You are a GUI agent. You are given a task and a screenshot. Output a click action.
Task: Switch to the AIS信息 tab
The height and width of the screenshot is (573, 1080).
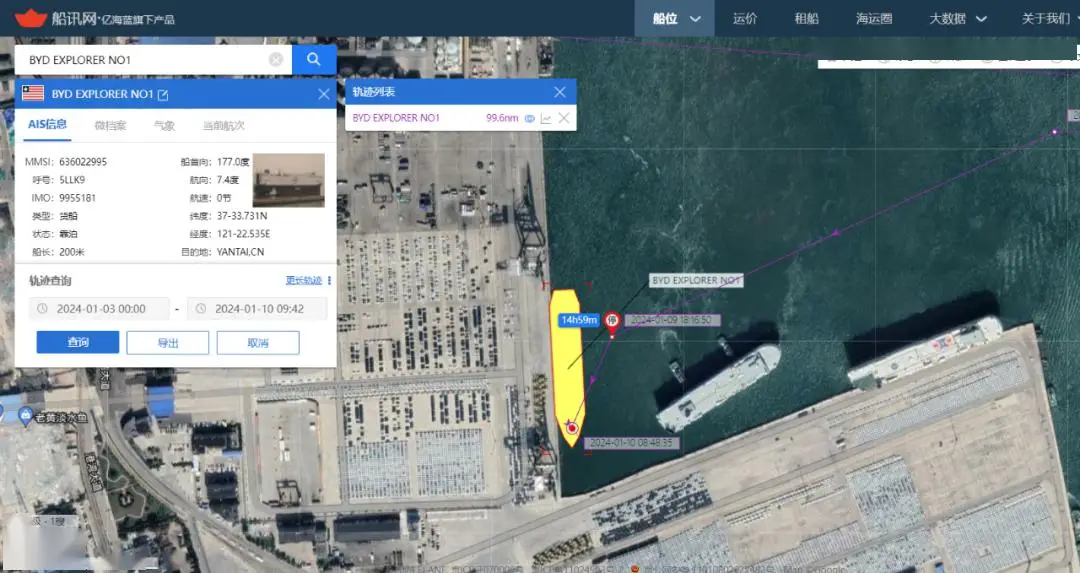[48, 125]
